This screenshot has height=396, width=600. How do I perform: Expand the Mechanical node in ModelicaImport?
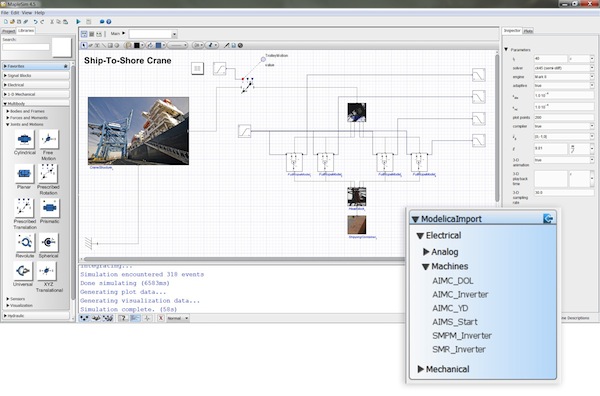pos(421,369)
